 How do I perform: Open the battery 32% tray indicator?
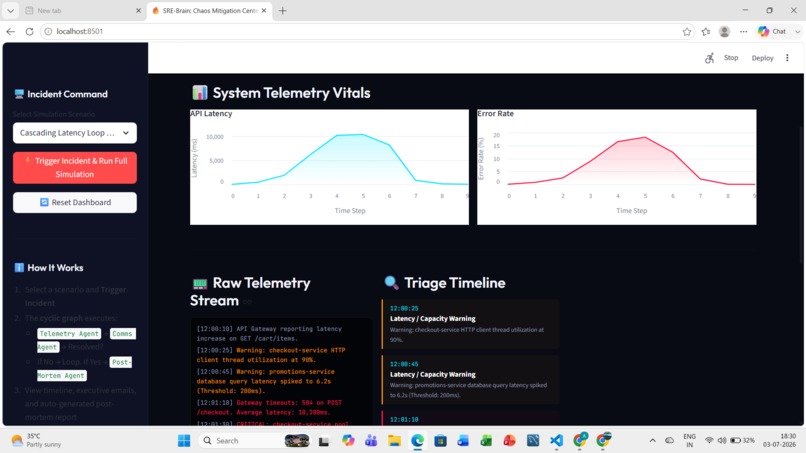743,441
